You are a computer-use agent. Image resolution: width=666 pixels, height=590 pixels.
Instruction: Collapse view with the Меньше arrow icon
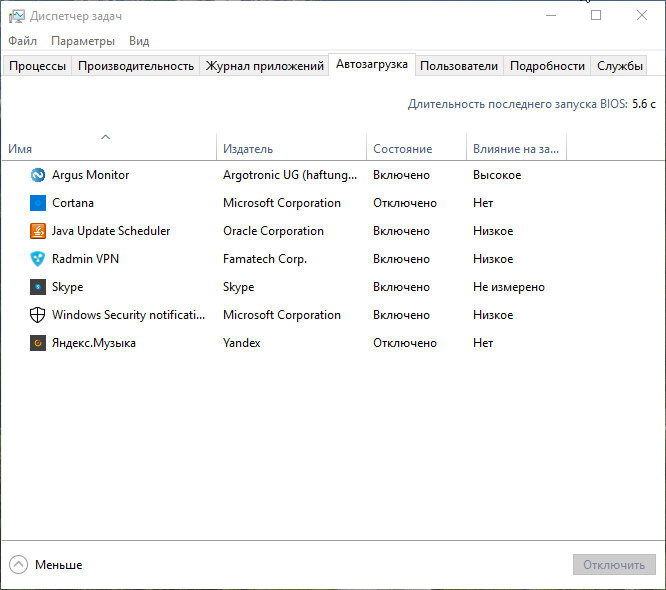[18, 565]
